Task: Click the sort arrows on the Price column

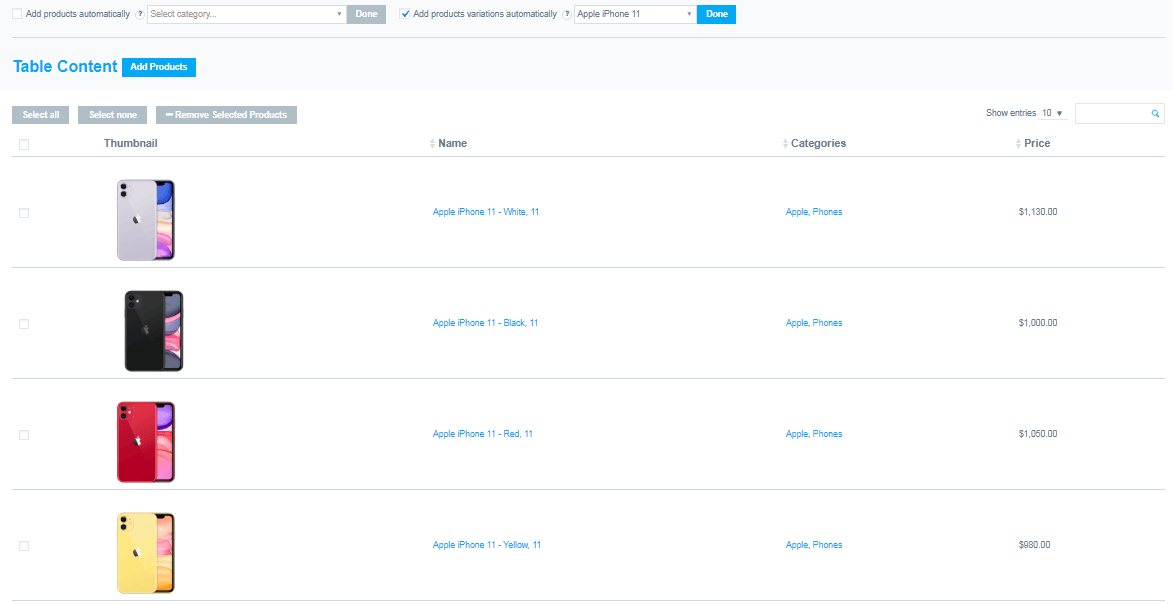Action: click(1016, 143)
